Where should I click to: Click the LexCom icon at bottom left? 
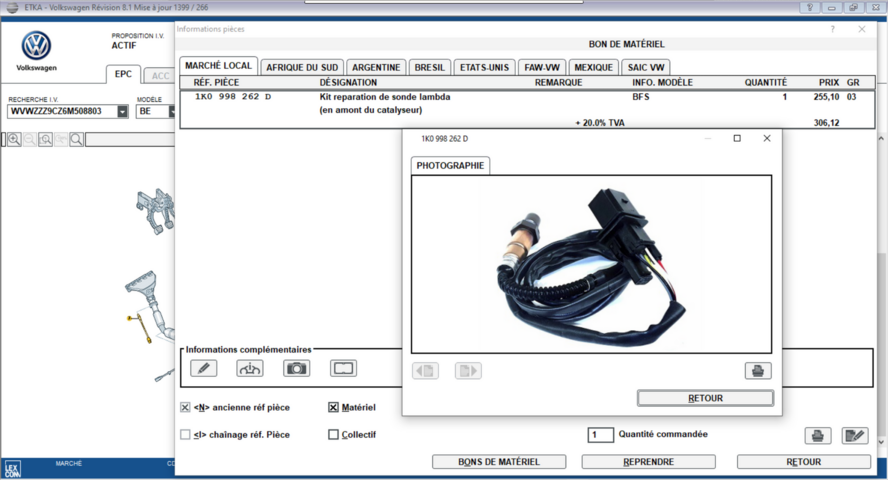click(x=12, y=469)
